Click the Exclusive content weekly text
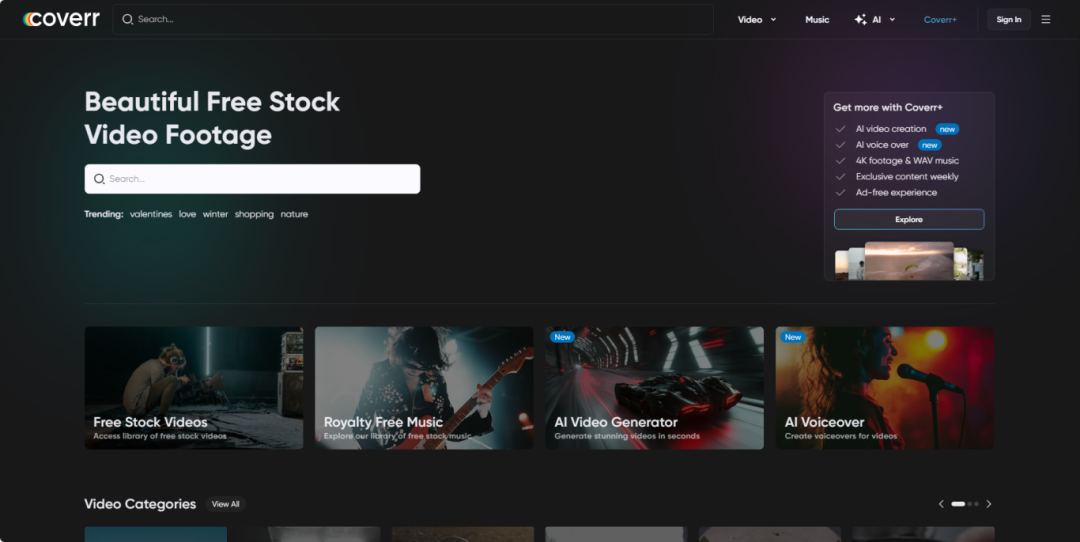The height and width of the screenshot is (542, 1080). click(x=906, y=176)
